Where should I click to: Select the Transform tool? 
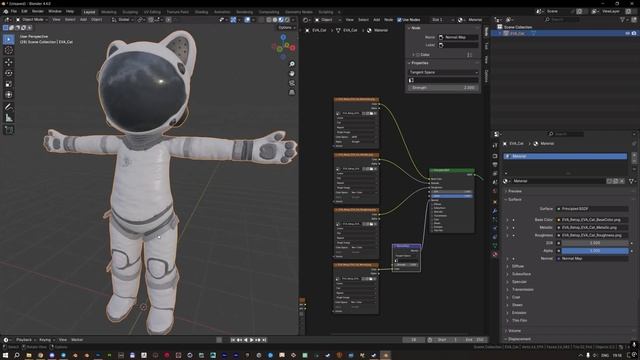tap(9, 95)
